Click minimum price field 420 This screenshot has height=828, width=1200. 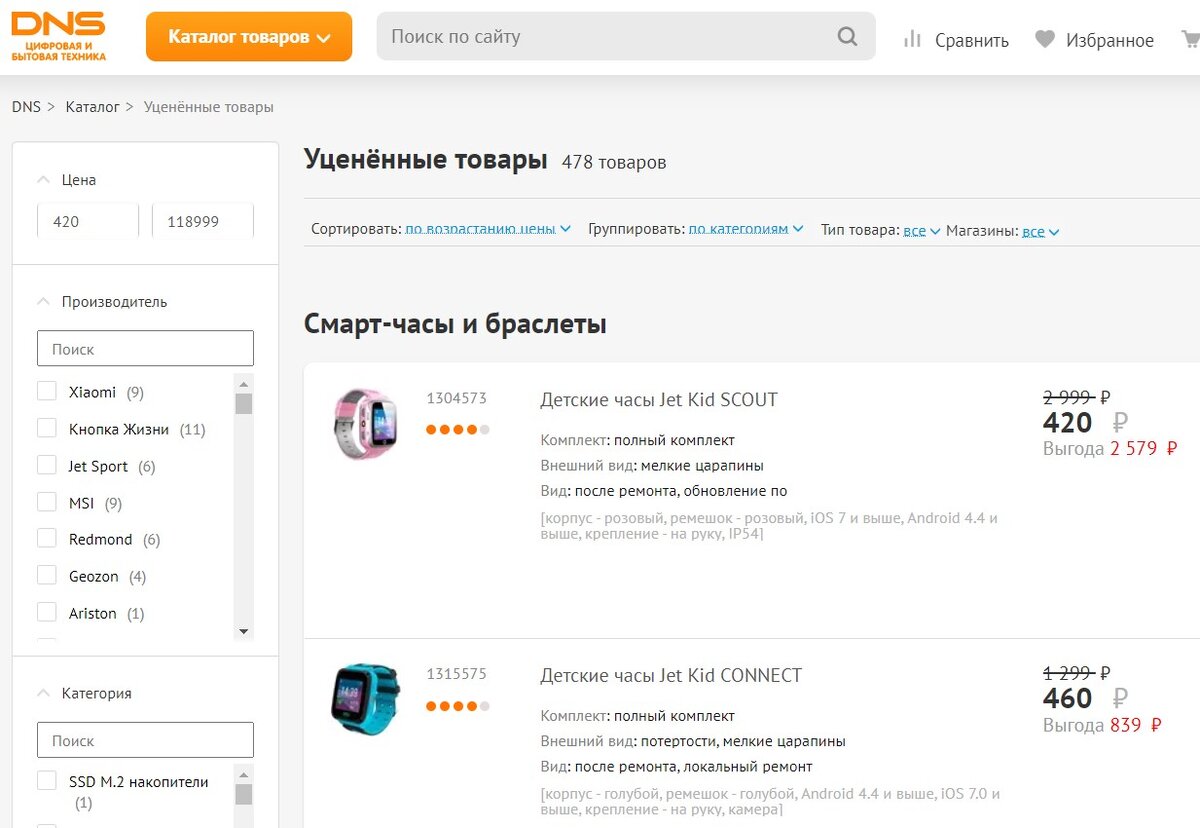click(88, 221)
